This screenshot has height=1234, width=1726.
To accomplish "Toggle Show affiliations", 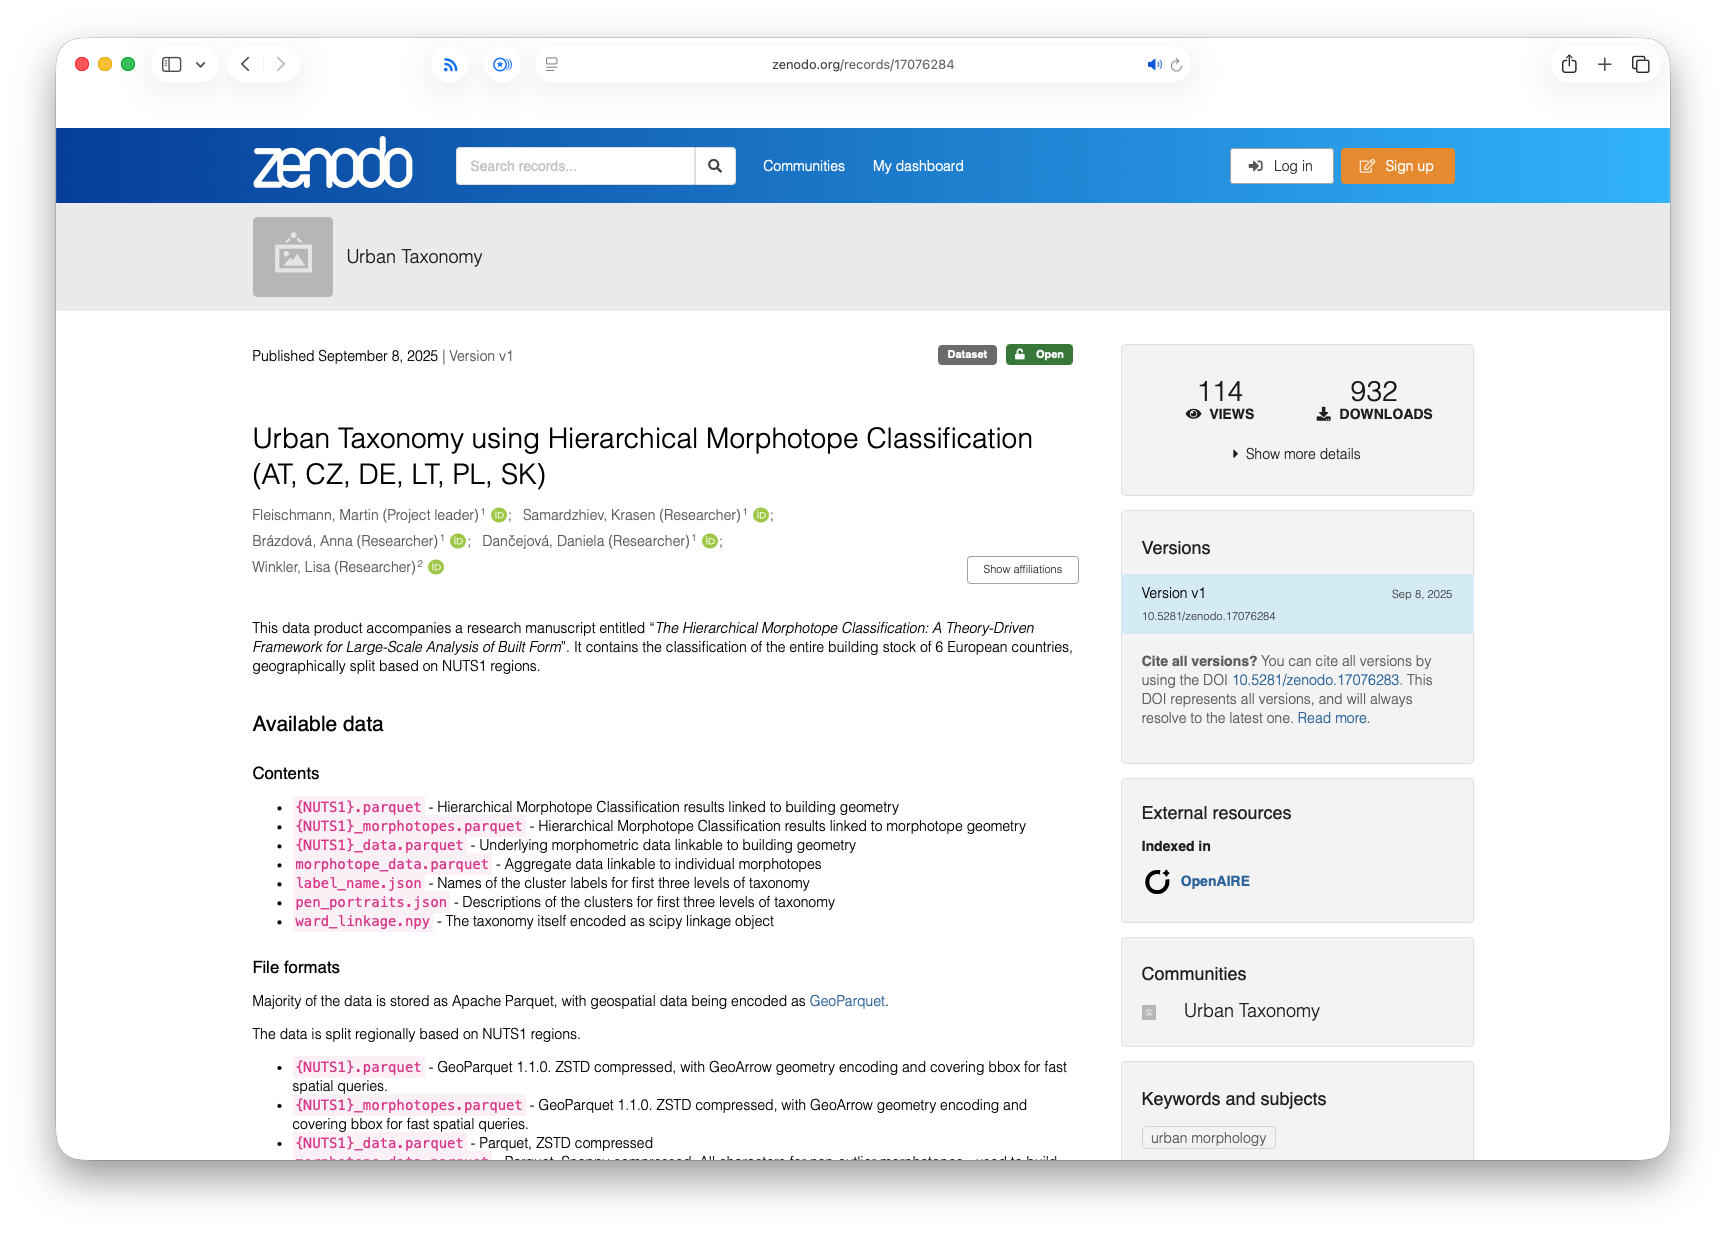I will coord(1022,570).
